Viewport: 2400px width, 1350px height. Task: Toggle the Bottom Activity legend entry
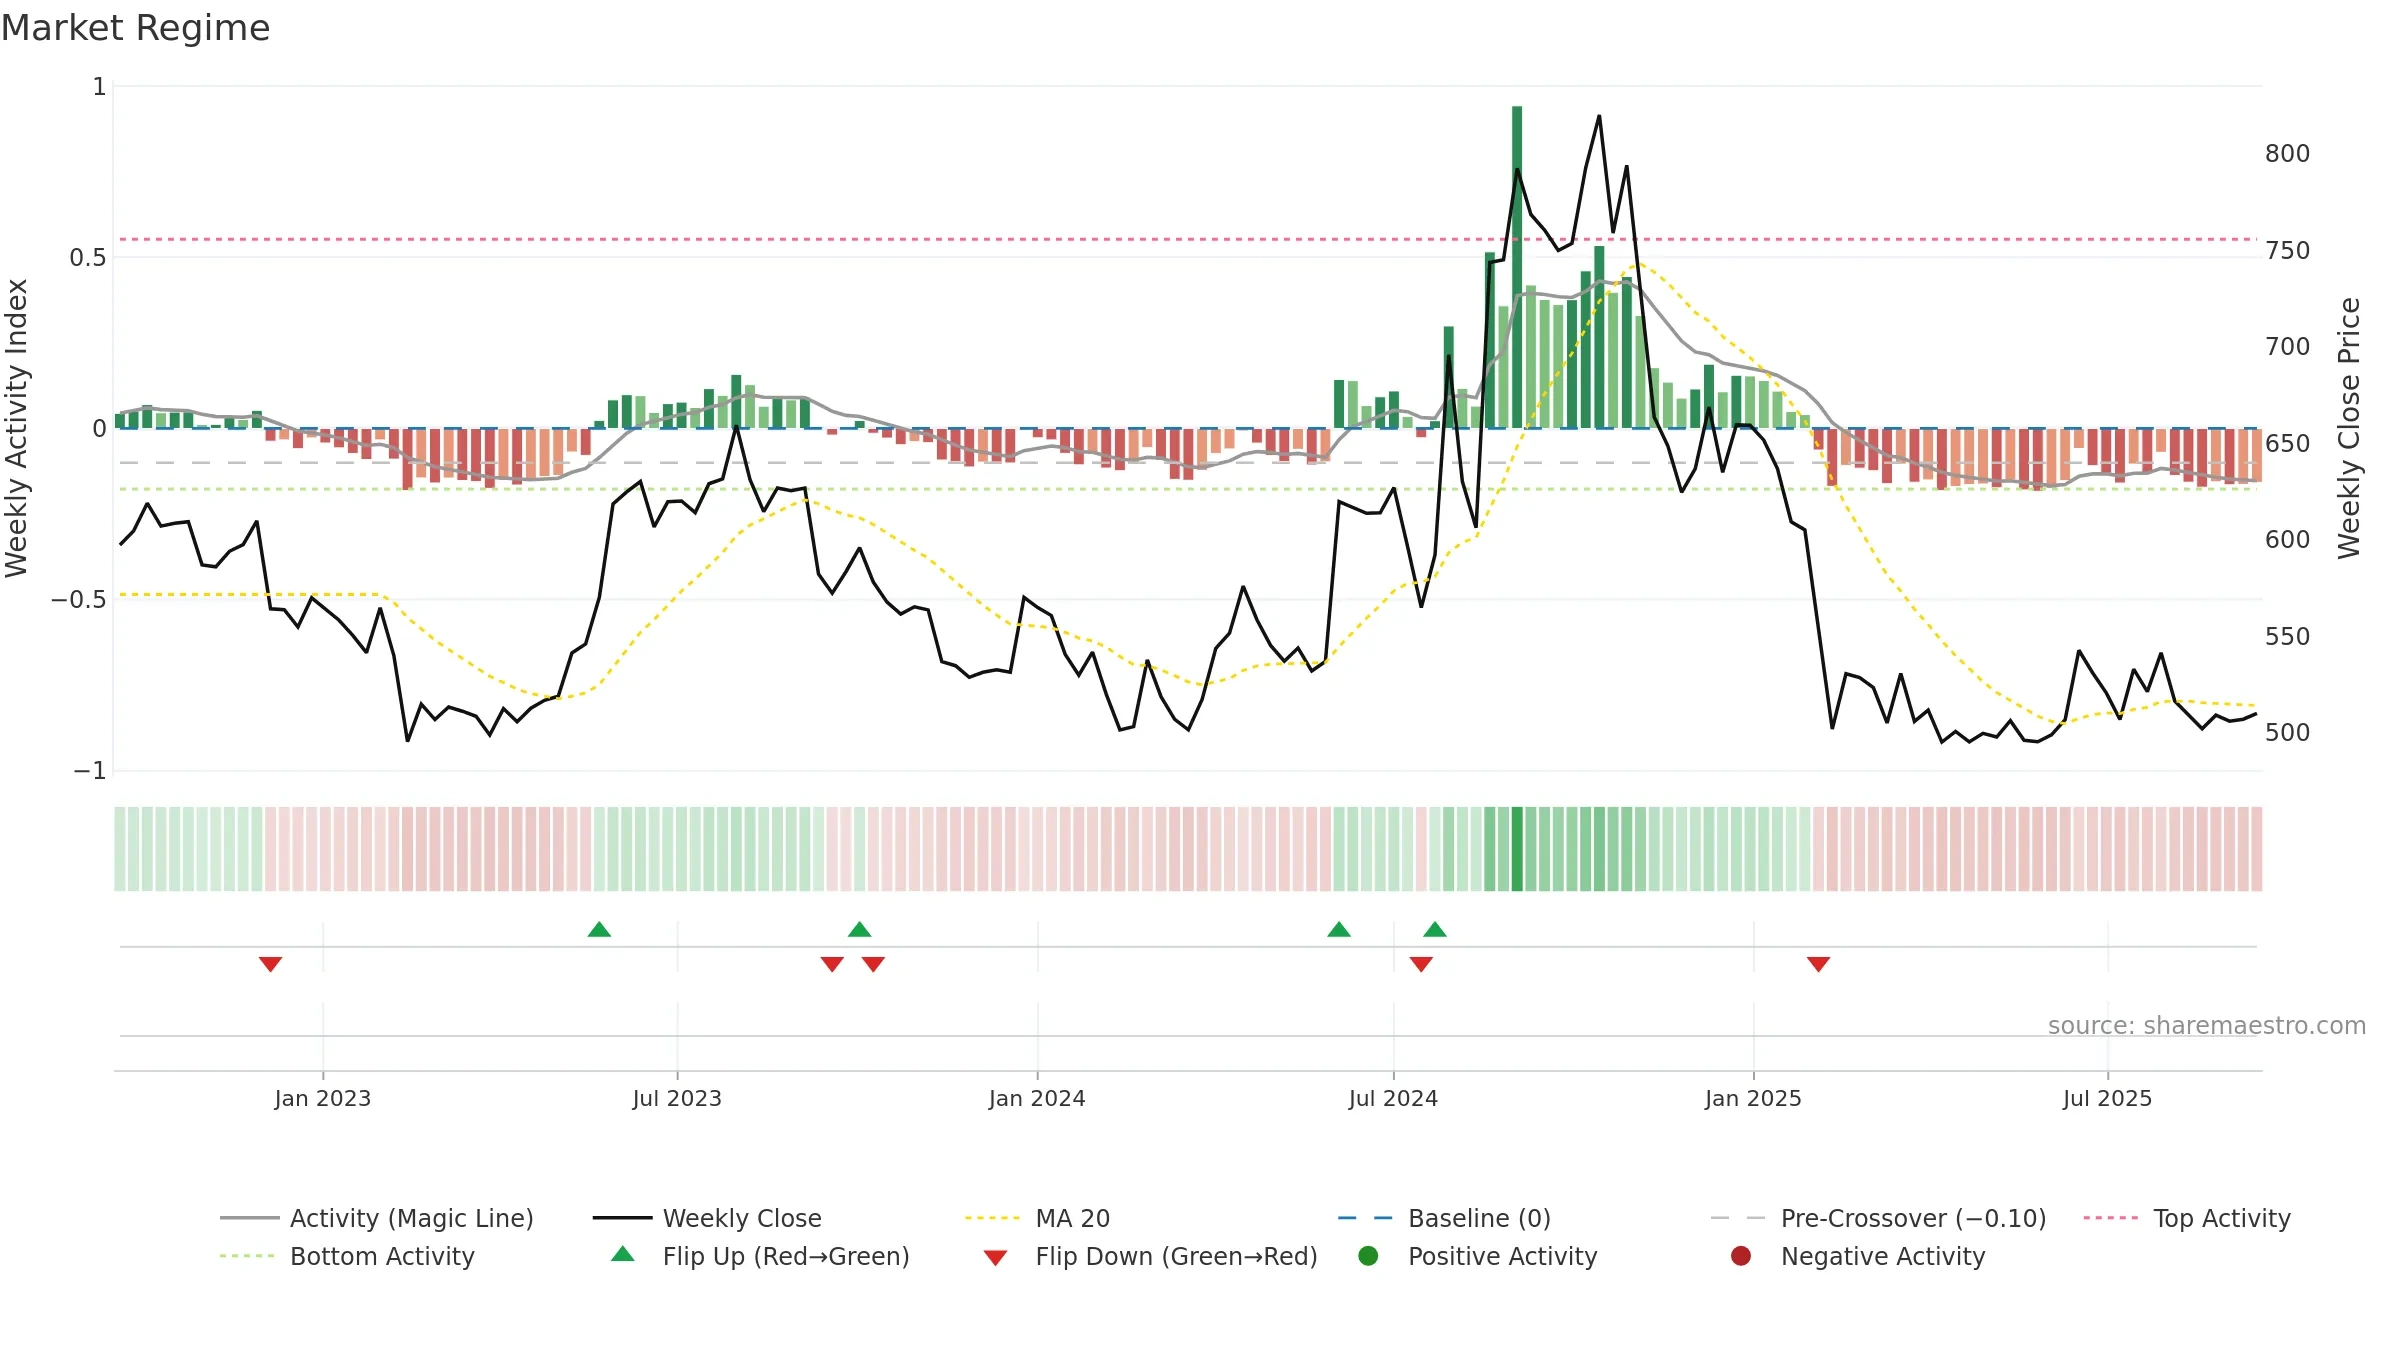pyautogui.click(x=347, y=1256)
